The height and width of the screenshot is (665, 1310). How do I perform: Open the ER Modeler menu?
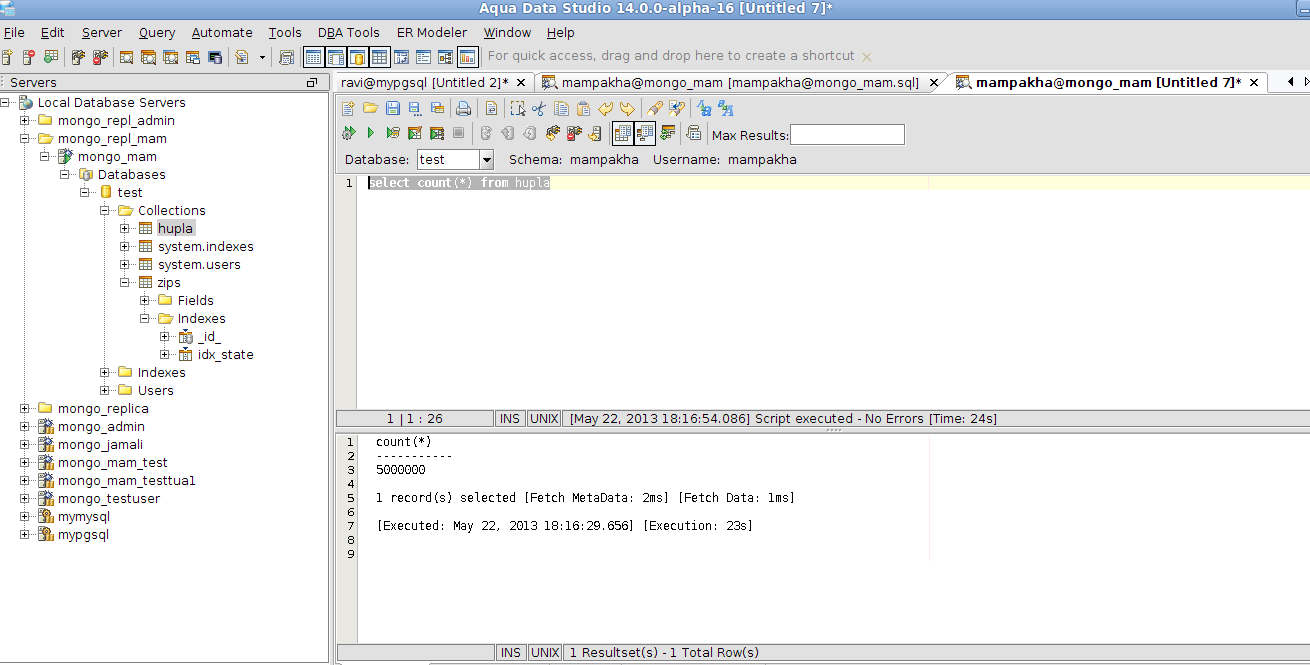tap(432, 32)
